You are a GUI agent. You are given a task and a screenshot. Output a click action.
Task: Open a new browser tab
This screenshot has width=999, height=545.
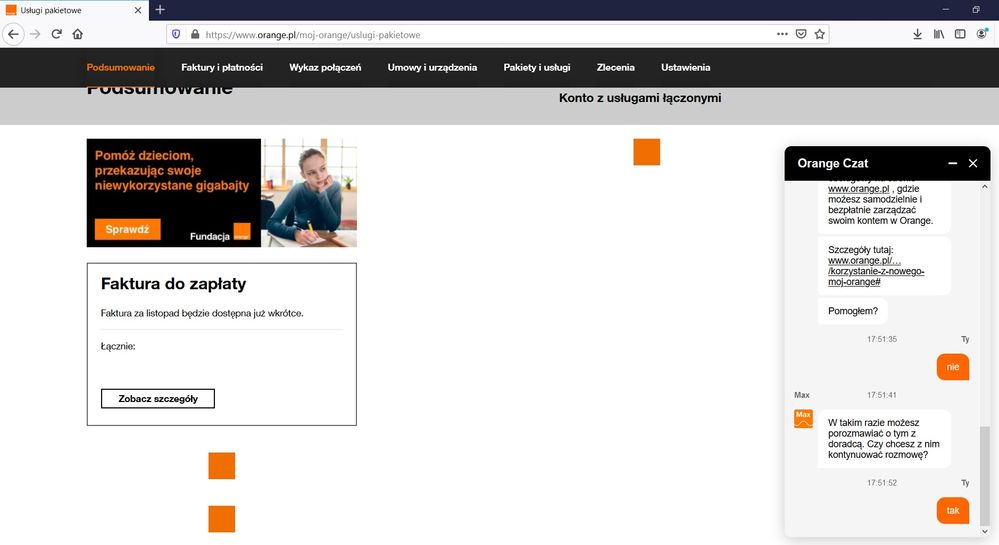pyautogui.click(x=160, y=10)
